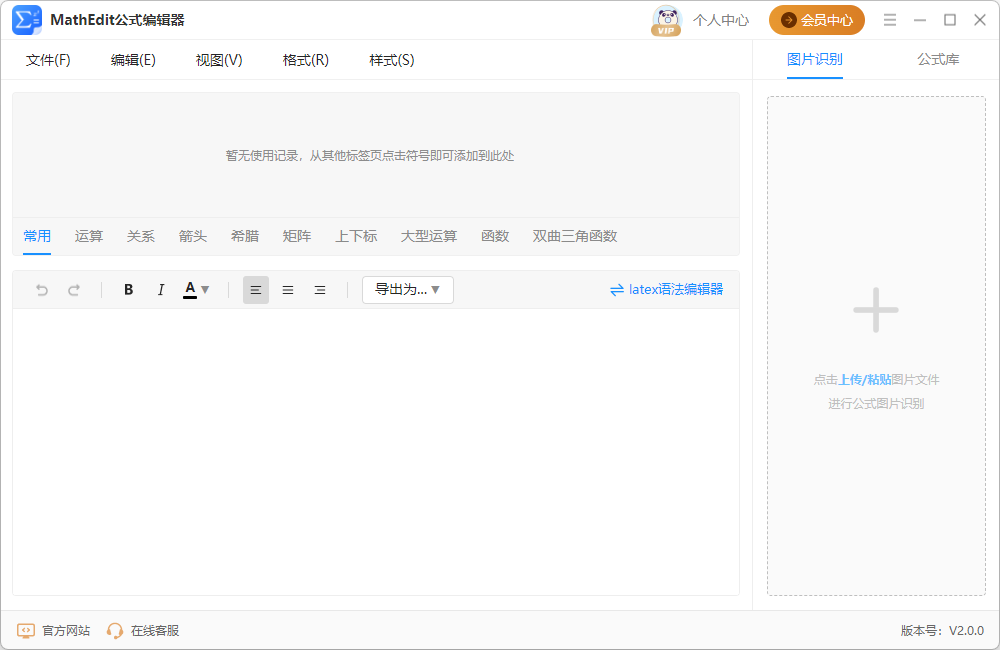1000x650 pixels.
Task: Click the redo arrow icon
Action: 74,290
